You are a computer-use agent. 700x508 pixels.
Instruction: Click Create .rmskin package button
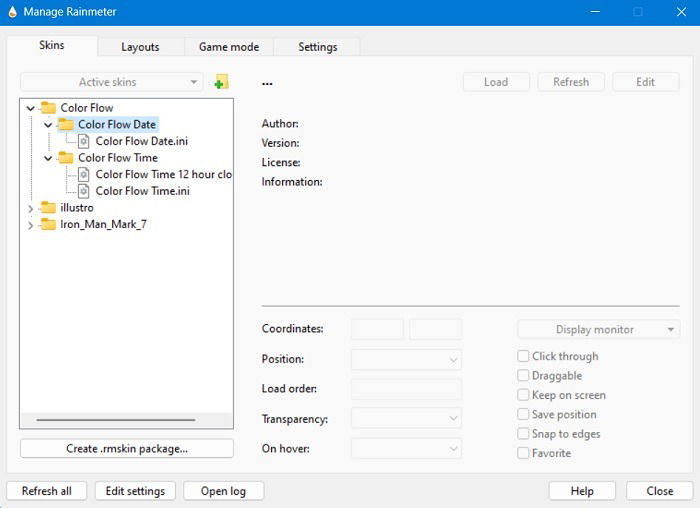point(127,449)
